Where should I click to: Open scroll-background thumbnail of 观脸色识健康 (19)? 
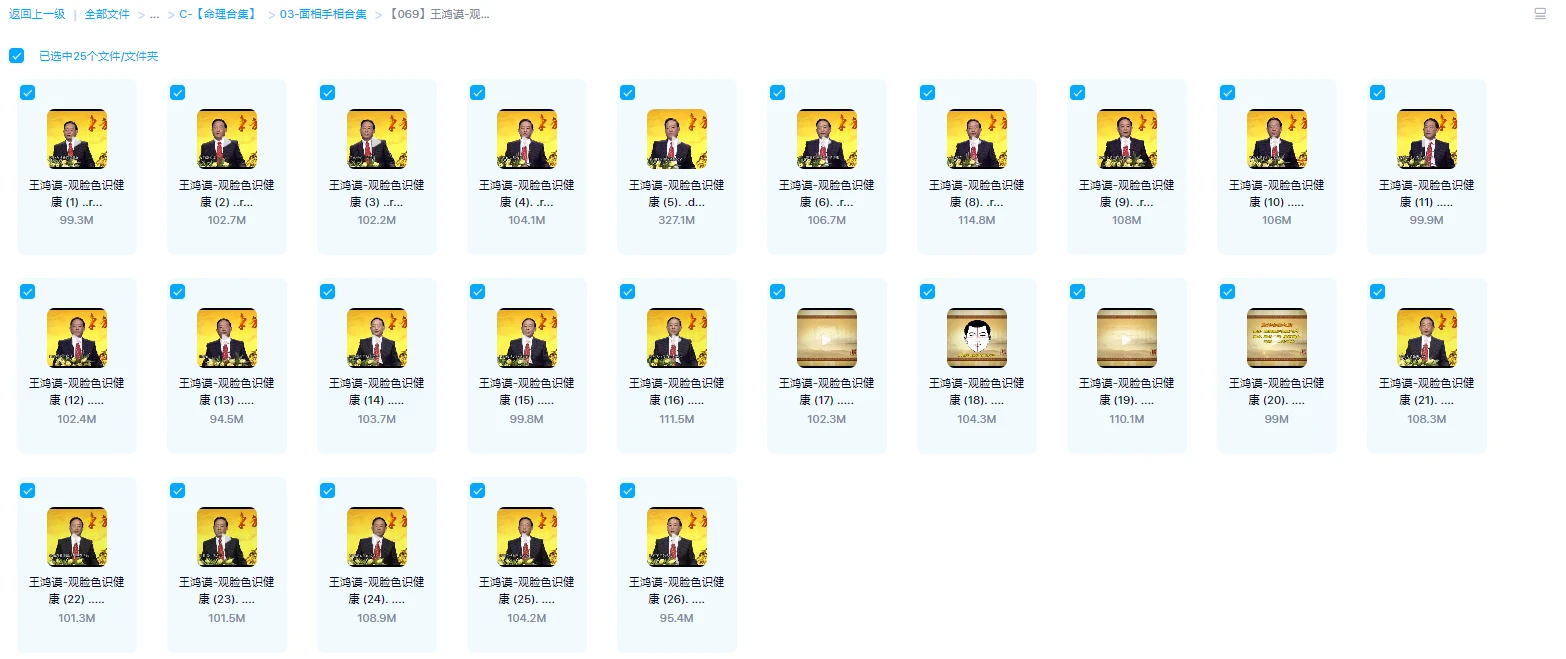tap(1127, 338)
